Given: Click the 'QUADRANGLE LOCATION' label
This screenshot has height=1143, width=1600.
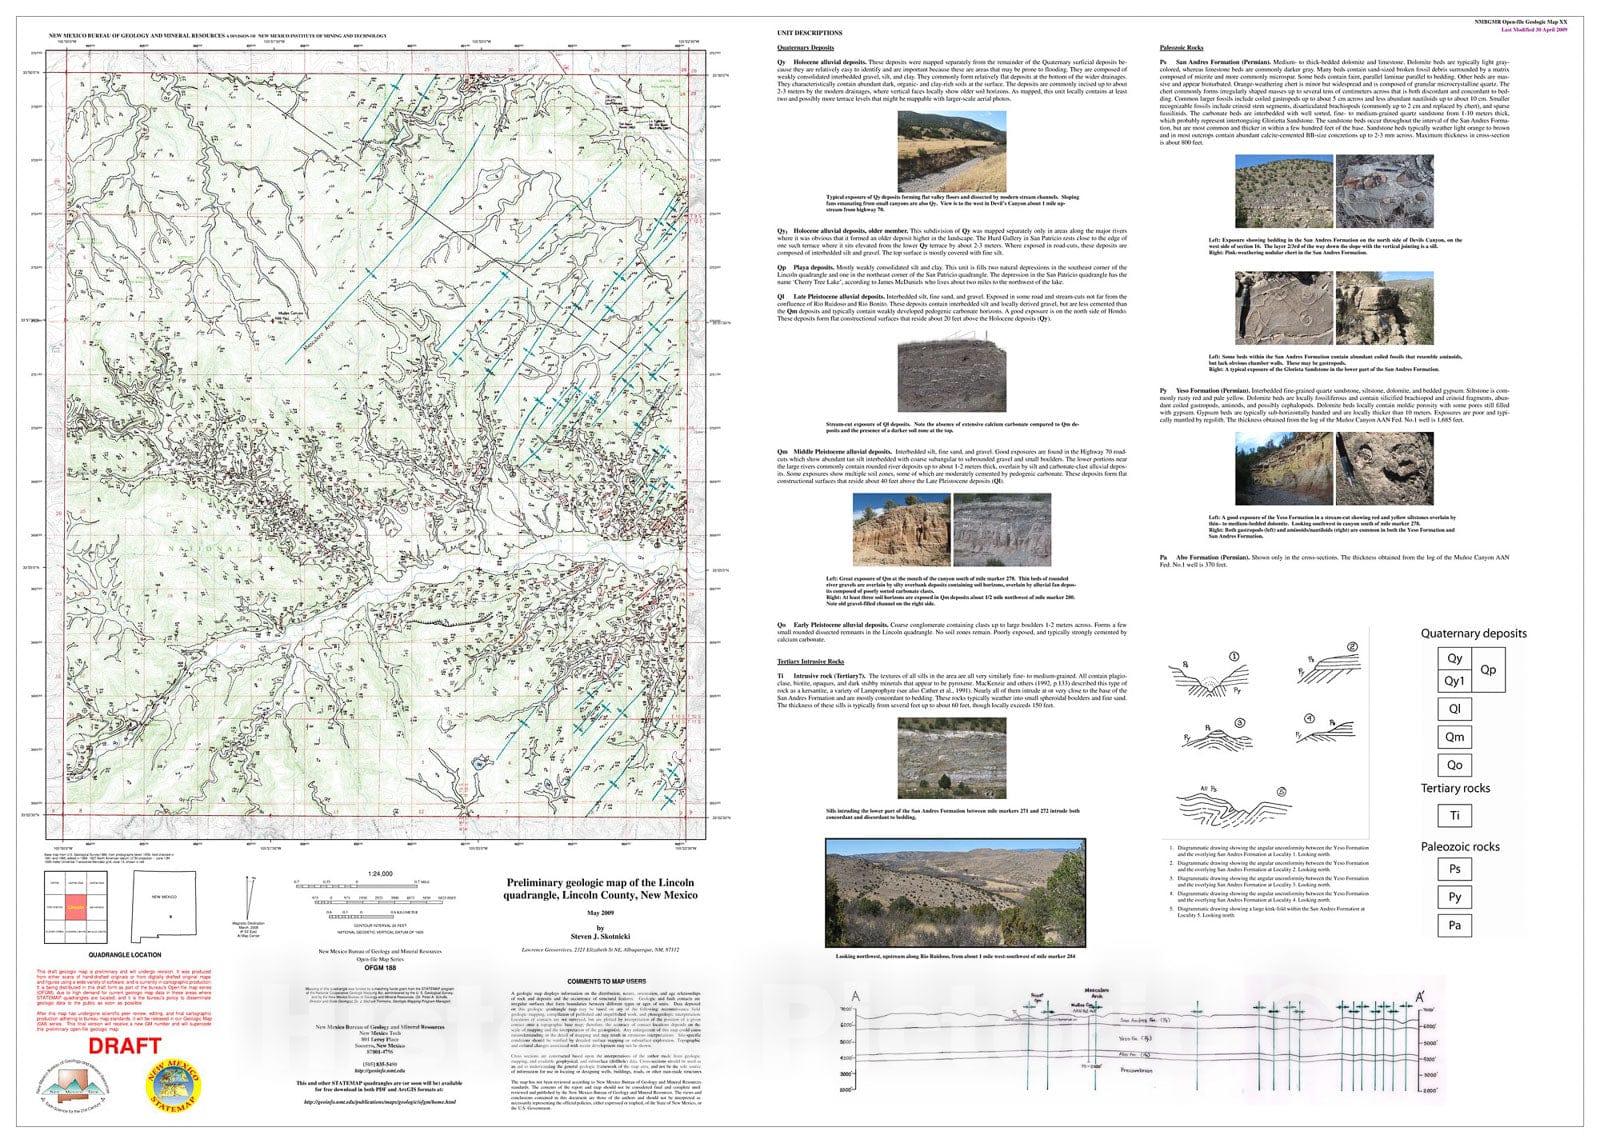Looking at the screenshot, I should (123, 955).
